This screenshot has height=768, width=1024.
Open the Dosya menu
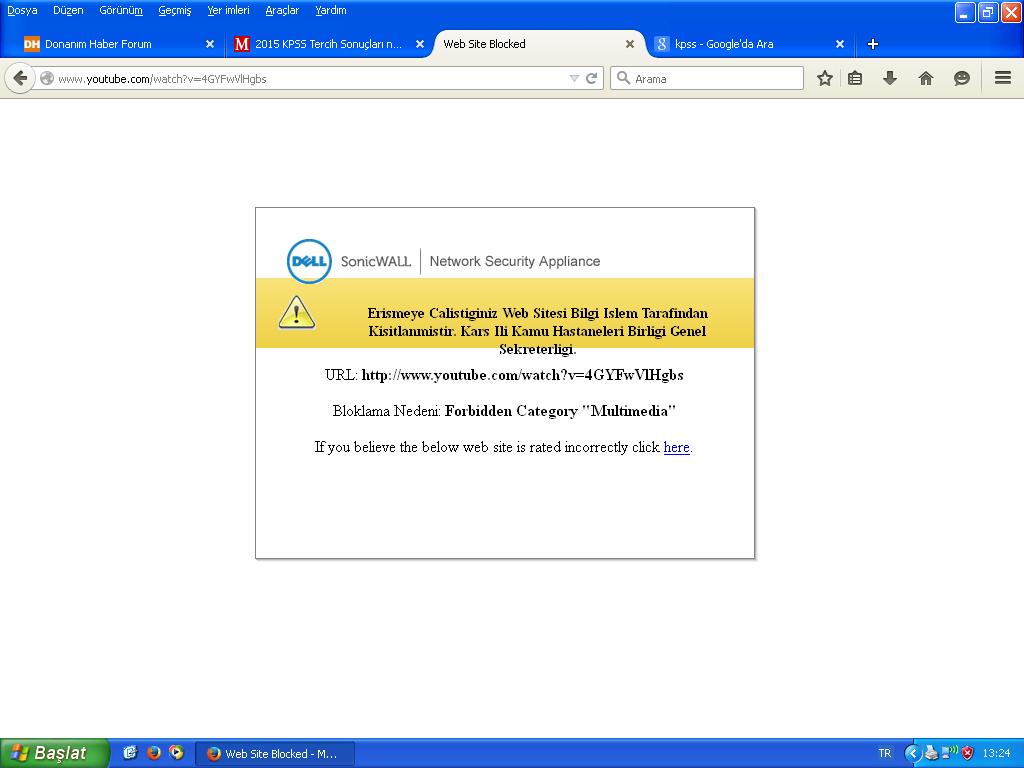click(22, 10)
